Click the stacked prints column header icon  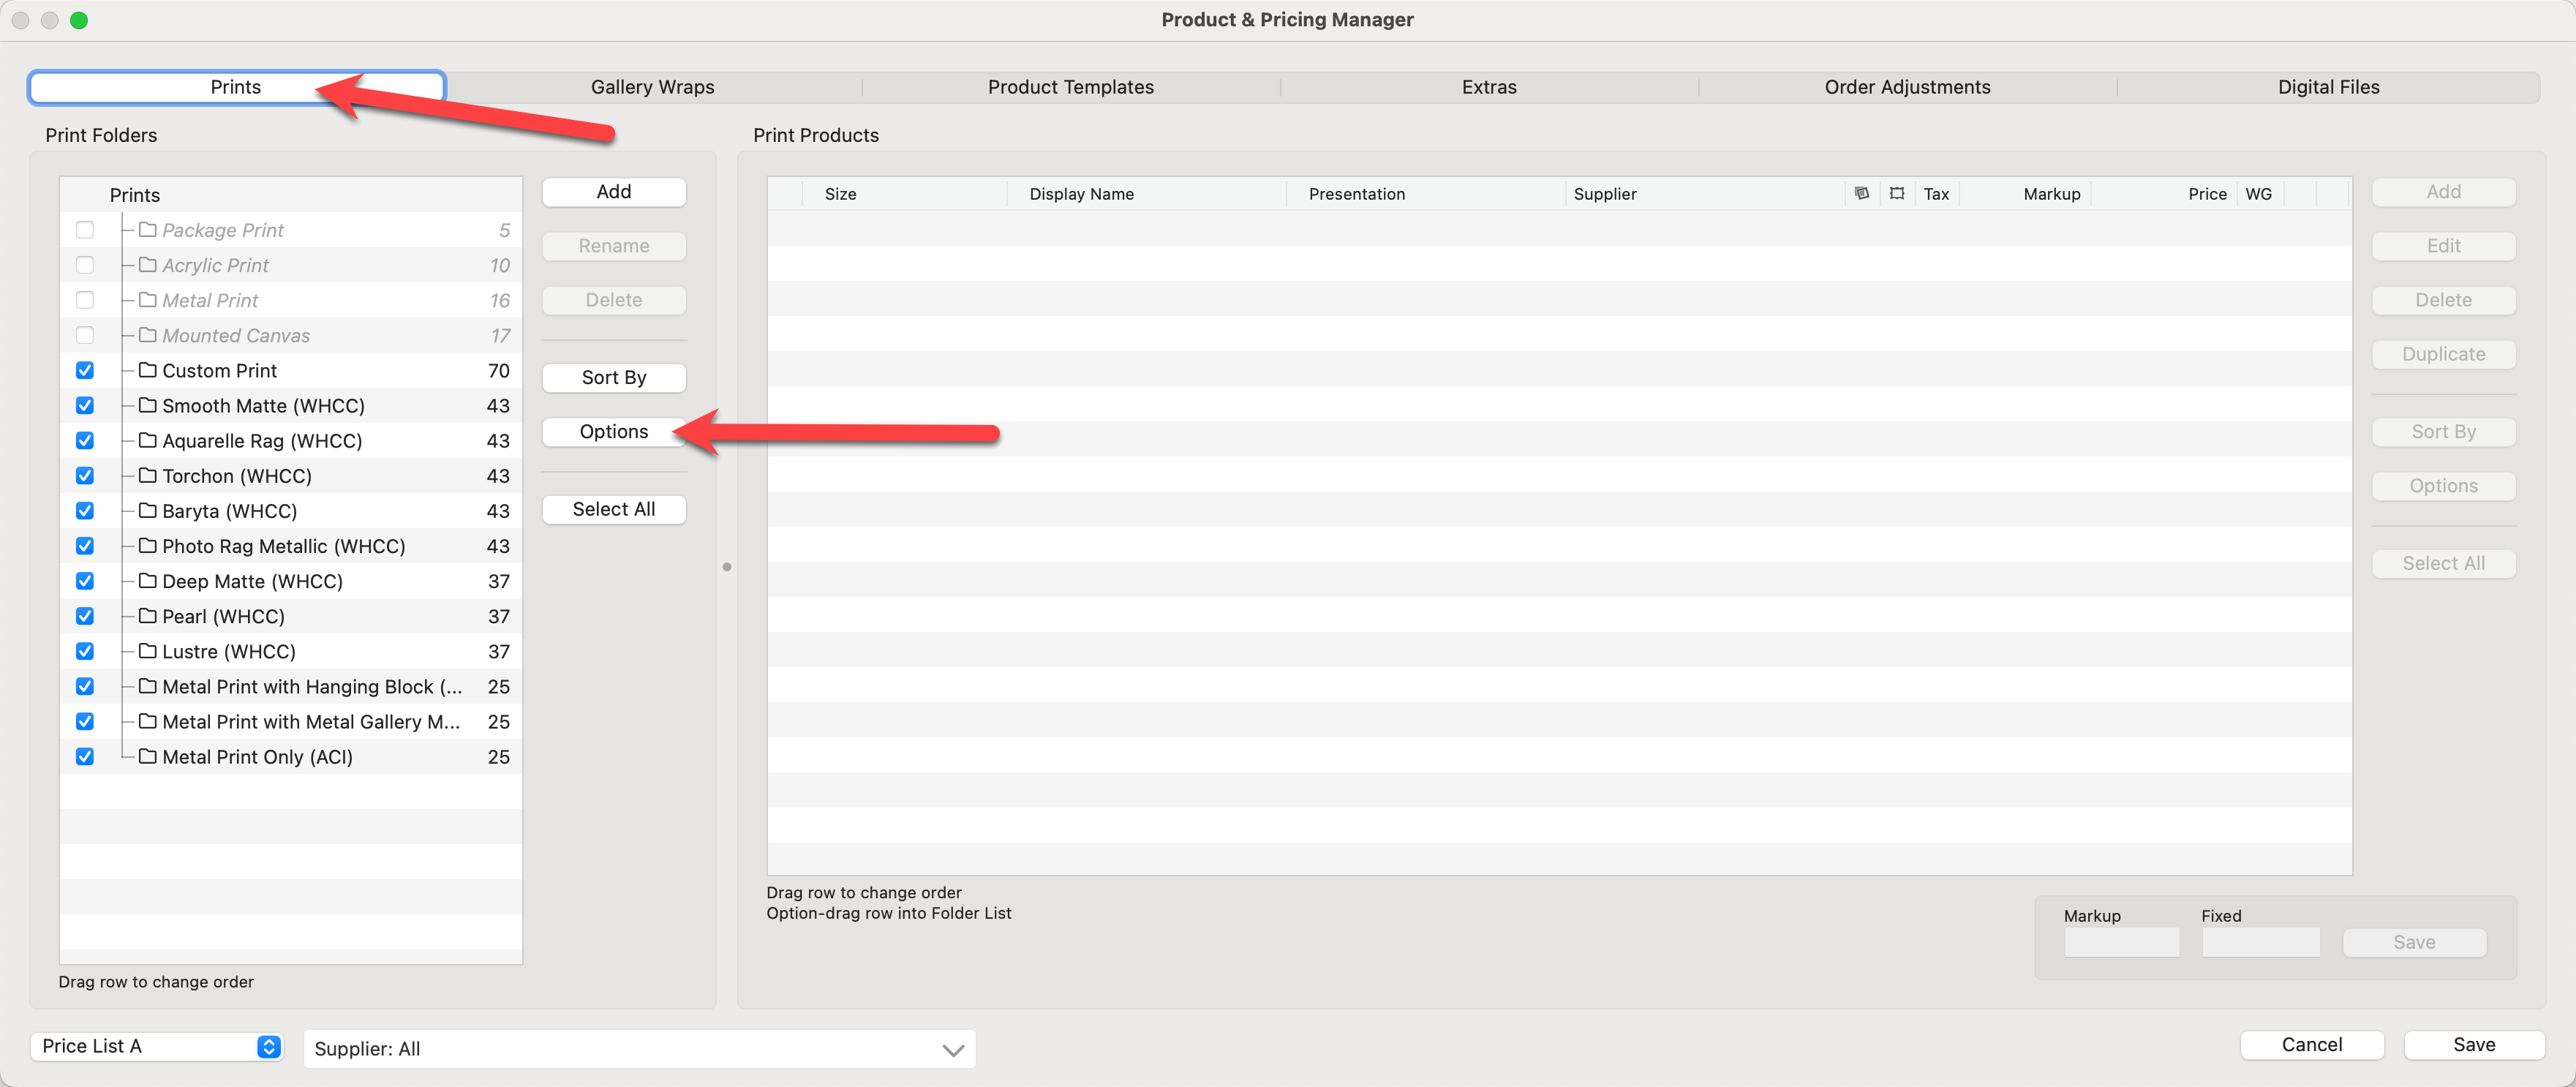pyautogui.click(x=1861, y=193)
